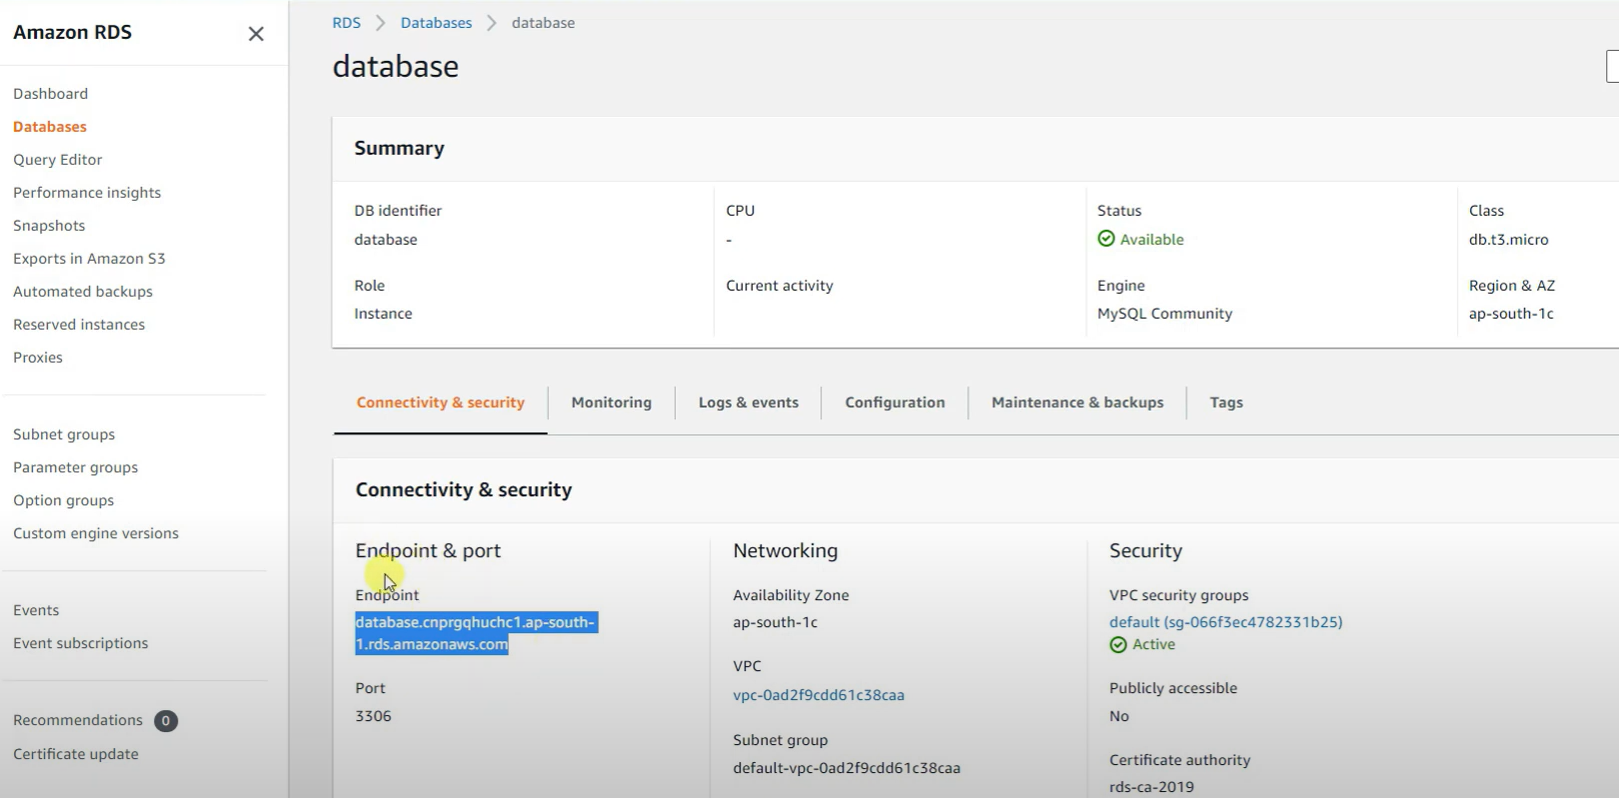
Task: Open Event subscriptions
Action: 80,644
